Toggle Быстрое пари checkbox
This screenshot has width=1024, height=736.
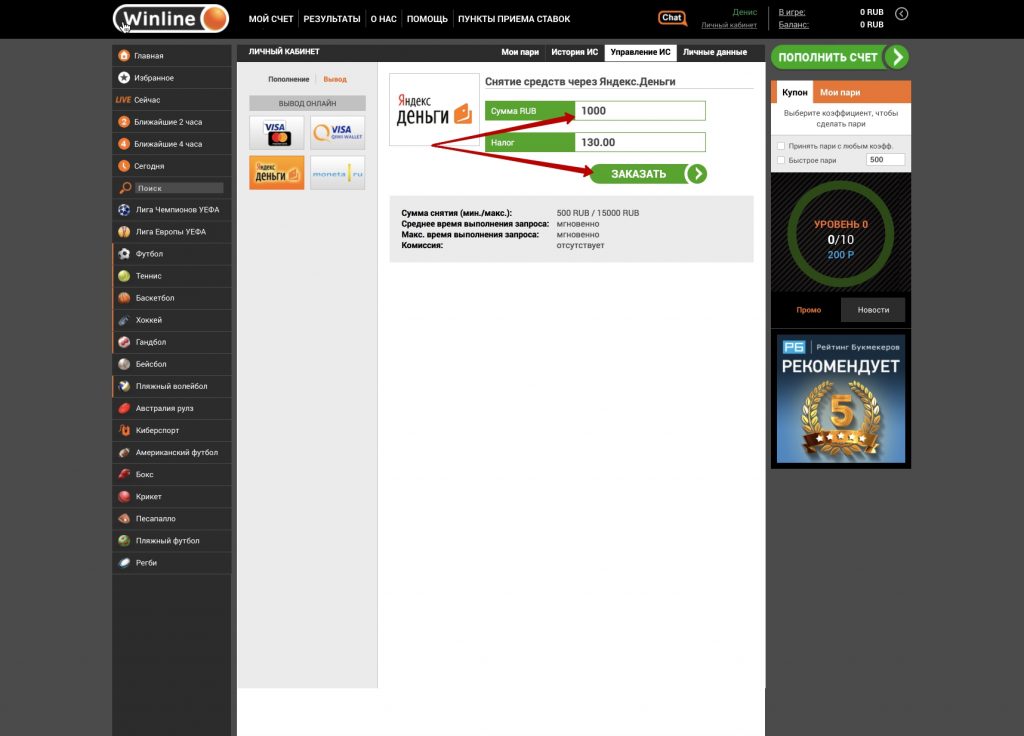coord(781,160)
